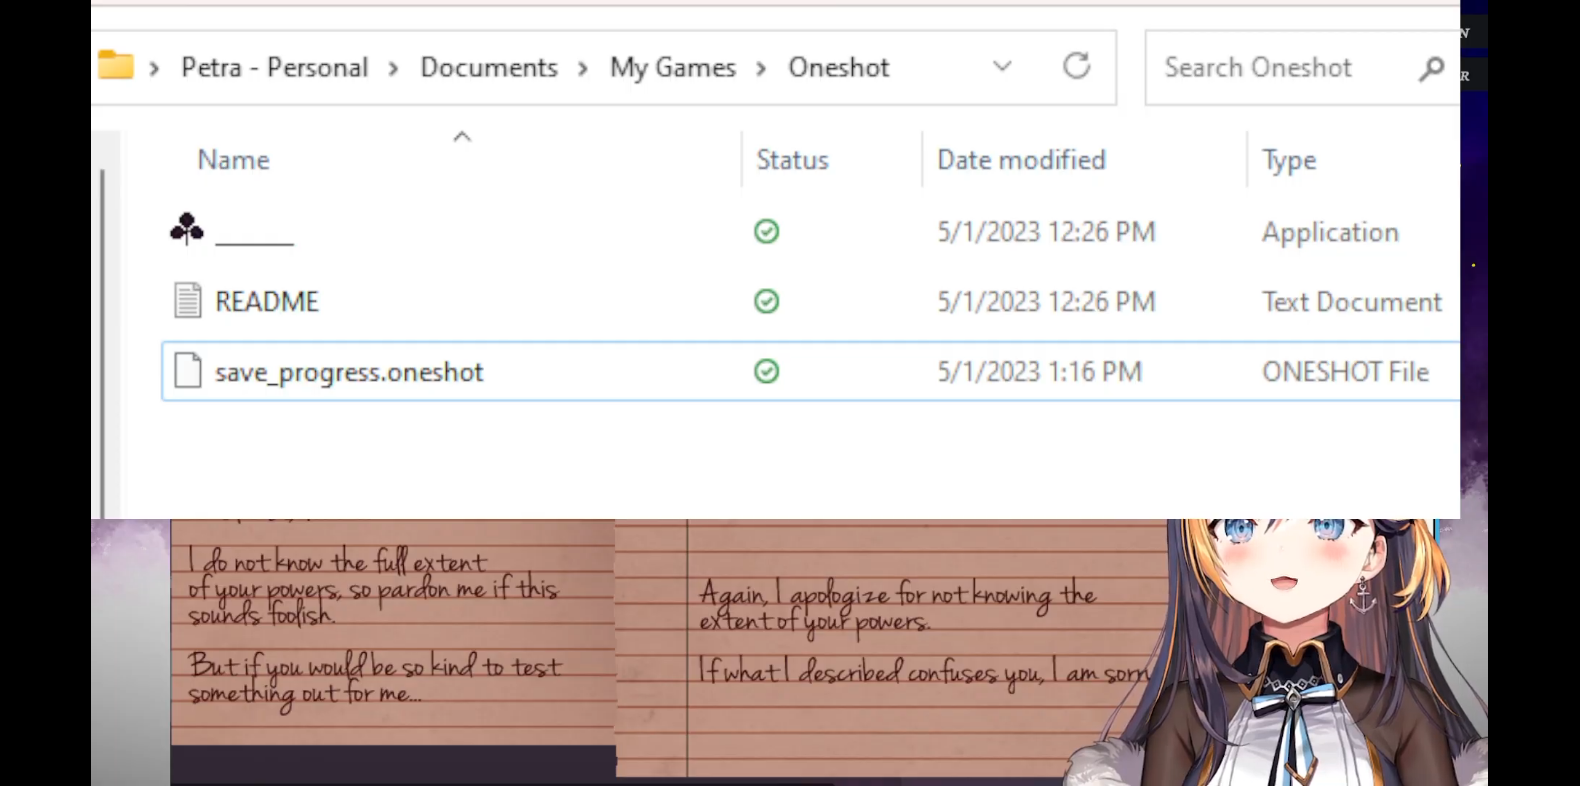Go to the Documents breadcrumb folder
The height and width of the screenshot is (786, 1580).
pyautogui.click(x=489, y=67)
